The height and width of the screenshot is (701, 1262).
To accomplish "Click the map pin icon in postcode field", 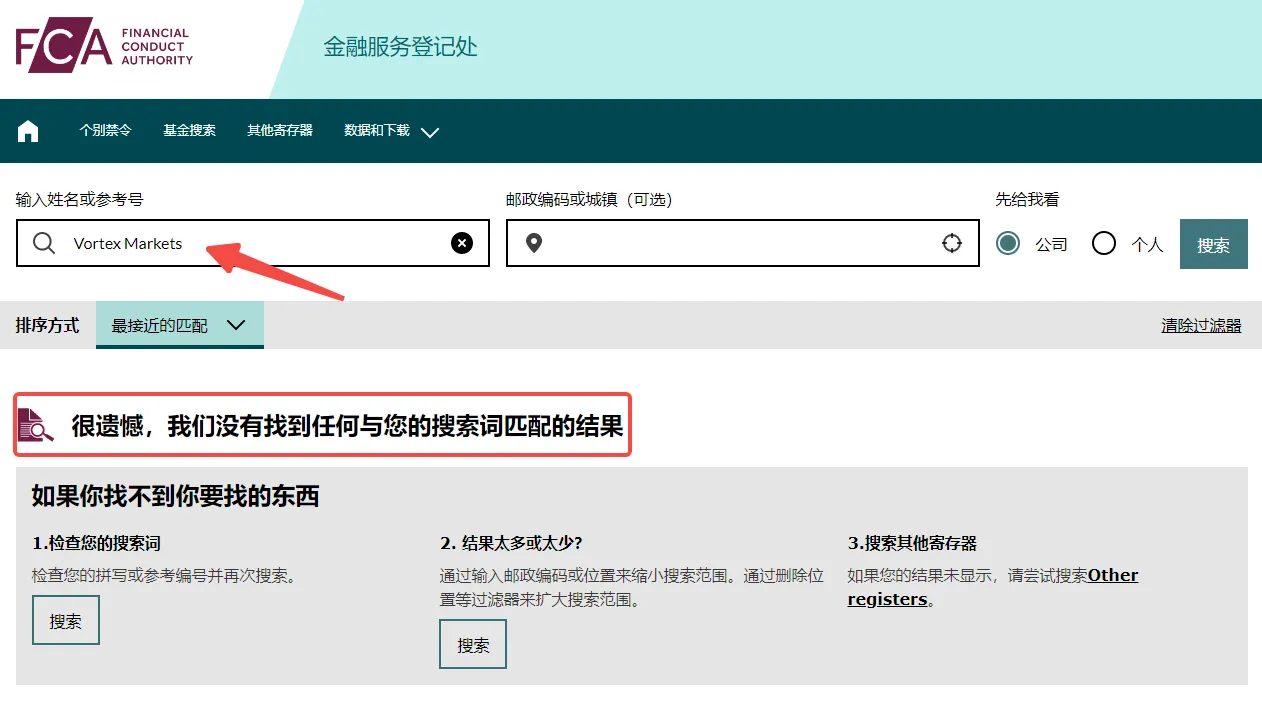I will tap(534, 243).
